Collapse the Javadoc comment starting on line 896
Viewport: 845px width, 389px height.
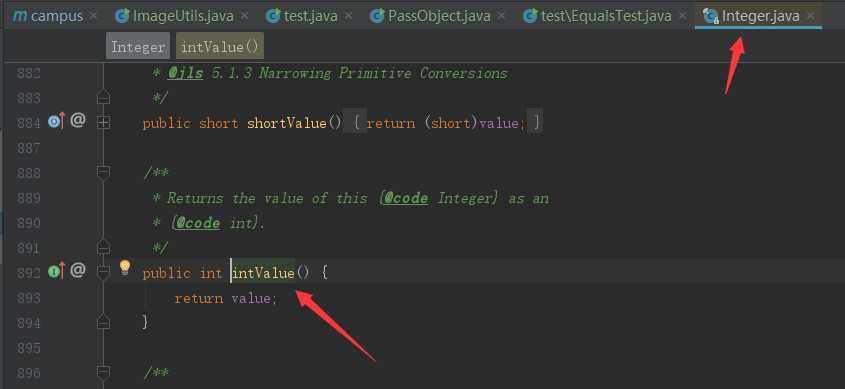[103, 372]
